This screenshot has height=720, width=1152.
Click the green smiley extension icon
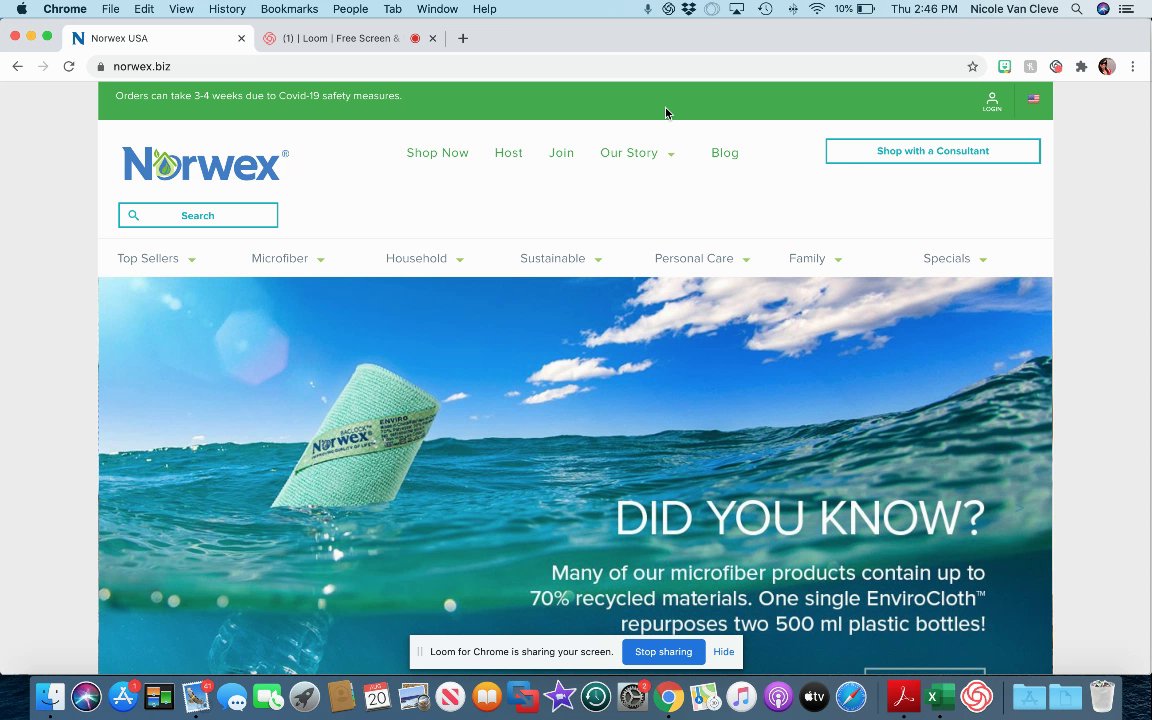pyautogui.click(x=1004, y=67)
